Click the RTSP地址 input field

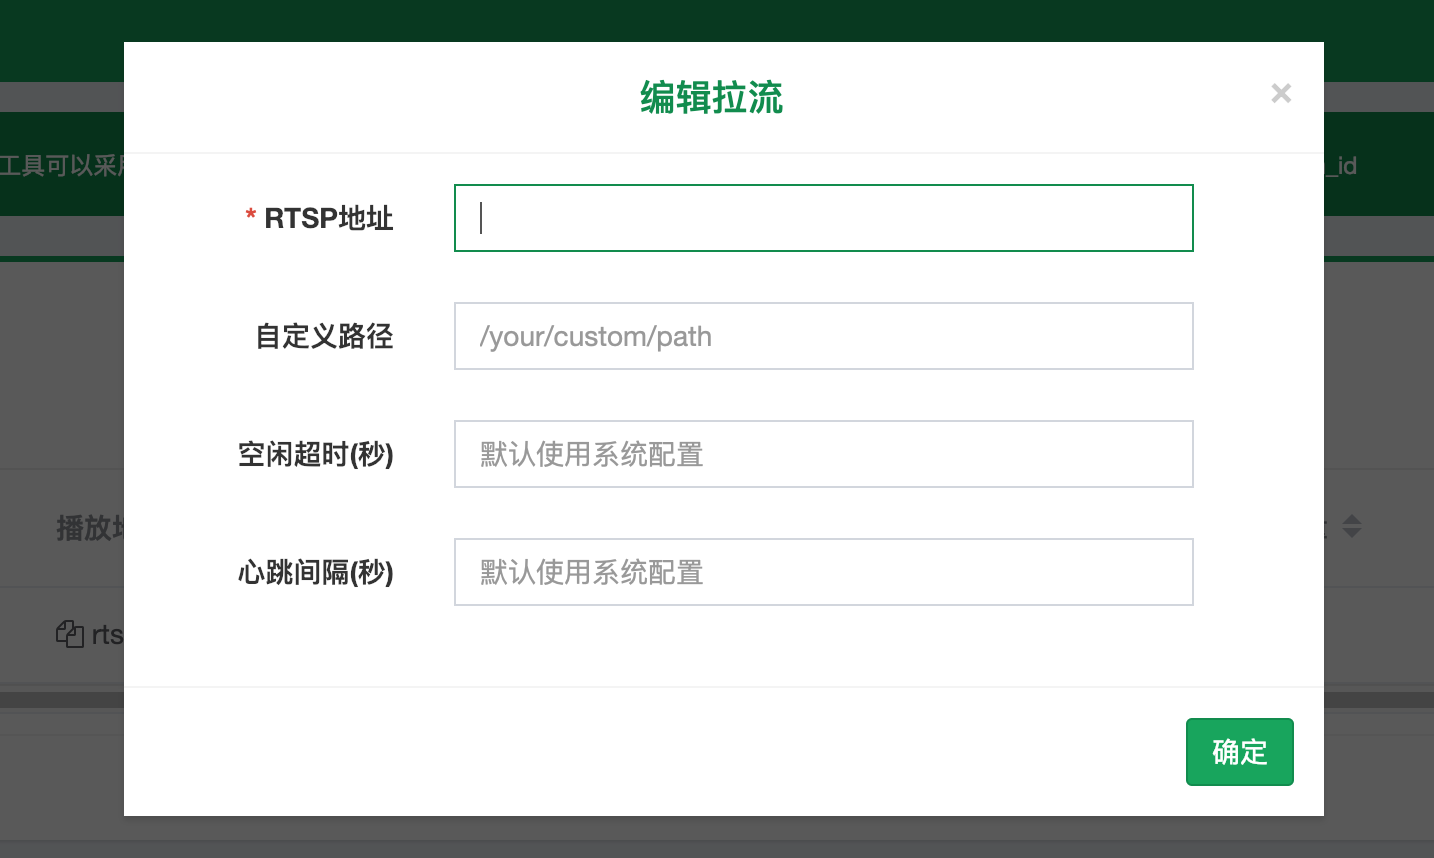823,218
